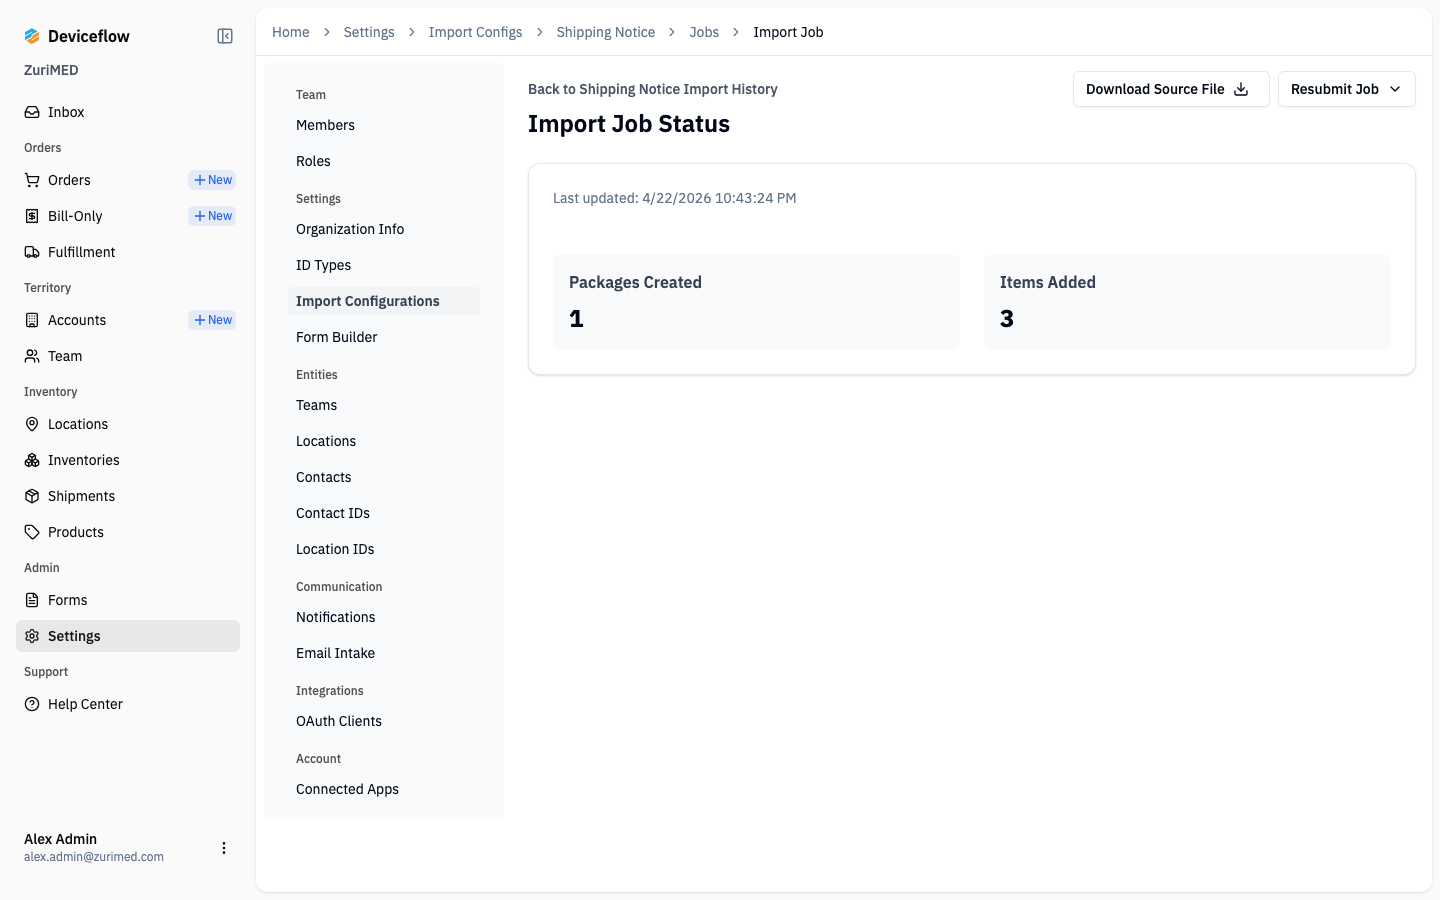This screenshot has height=900, width=1440.
Task: Open the Shipping Notice breadcrumb
Action: point(606,32)
